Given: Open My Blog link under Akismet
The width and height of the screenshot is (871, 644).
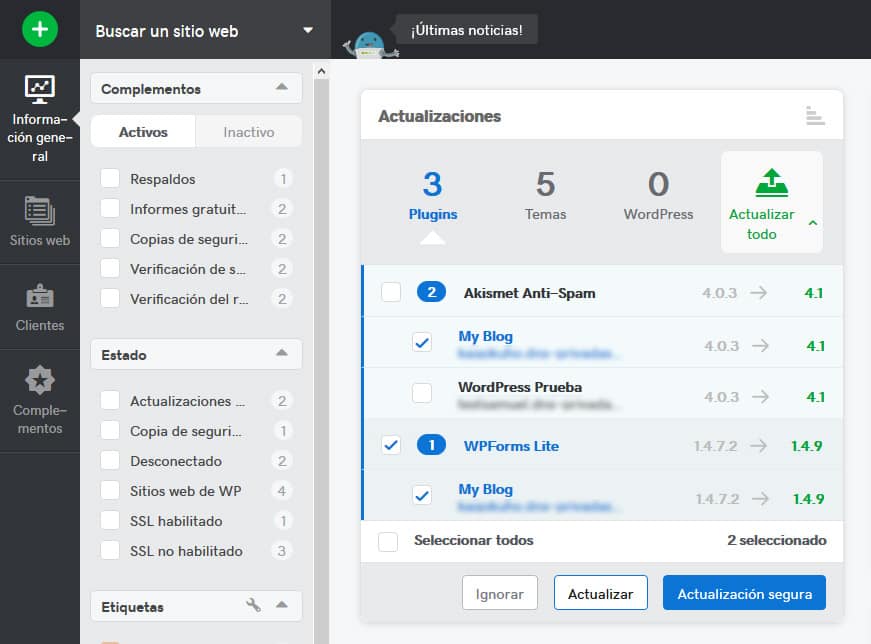Looking at the screenshot, I should (x=485, y=336).
